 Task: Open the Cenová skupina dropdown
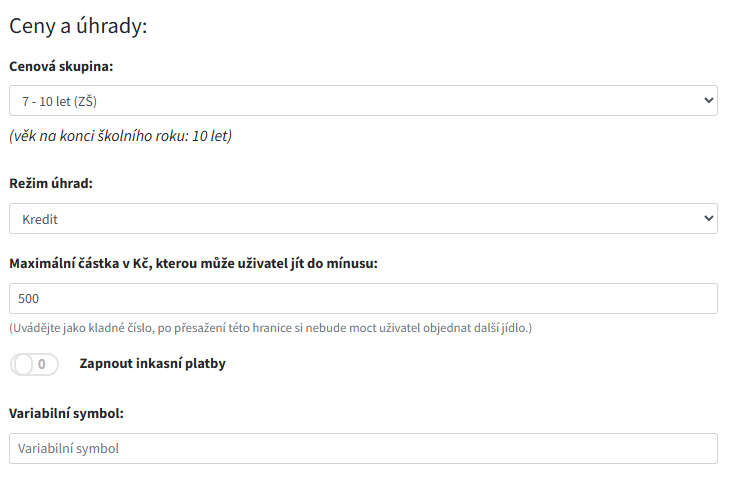pyautogui.click(x=362, y=100)
